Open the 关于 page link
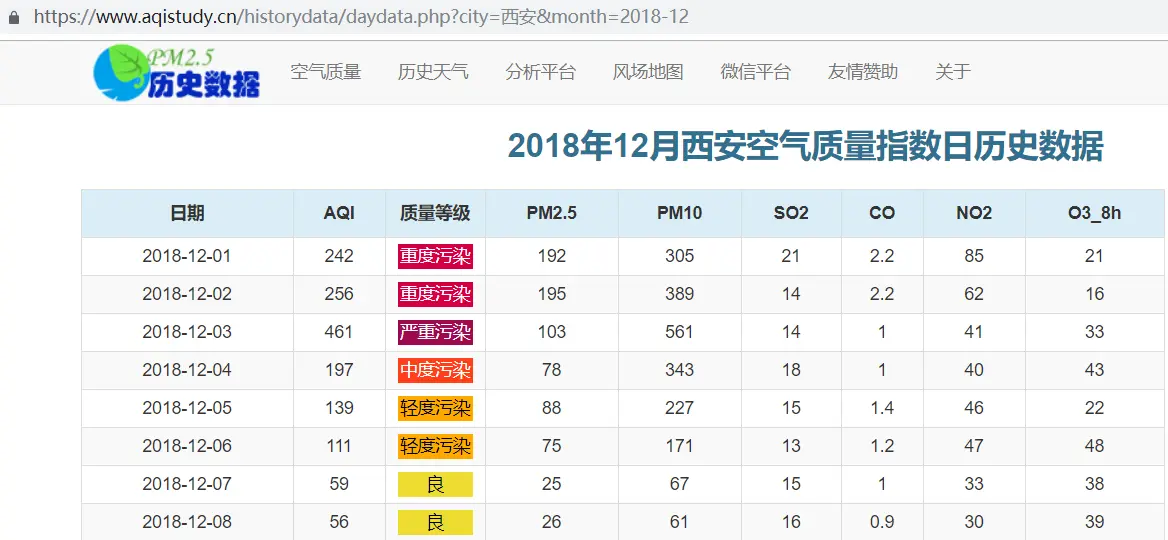This screenshot has height=540, width=1168. 952,72
